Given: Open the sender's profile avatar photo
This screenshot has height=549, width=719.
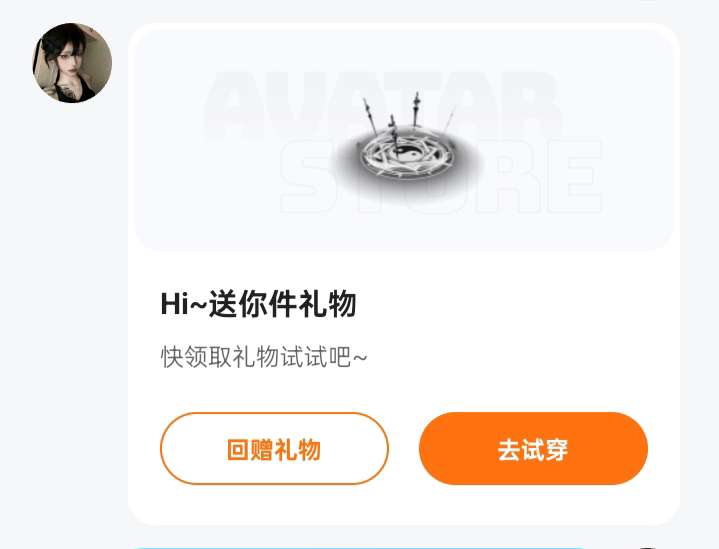Looking at the screenshot, I should click(72, 63).
